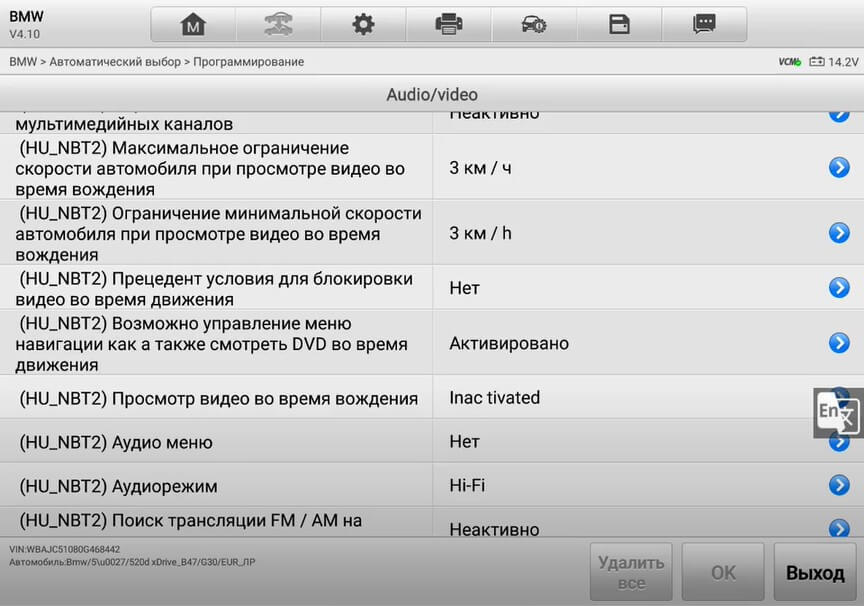The width and height of the screenshot is (864, 606).
Task: Expand the Поиск трансляции FM / AM arrow
Action: (x=839, y=528)
